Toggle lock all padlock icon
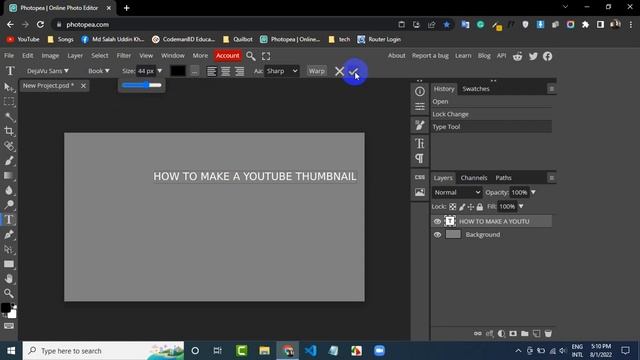This screenshot has width=640, height=360. 480,207
